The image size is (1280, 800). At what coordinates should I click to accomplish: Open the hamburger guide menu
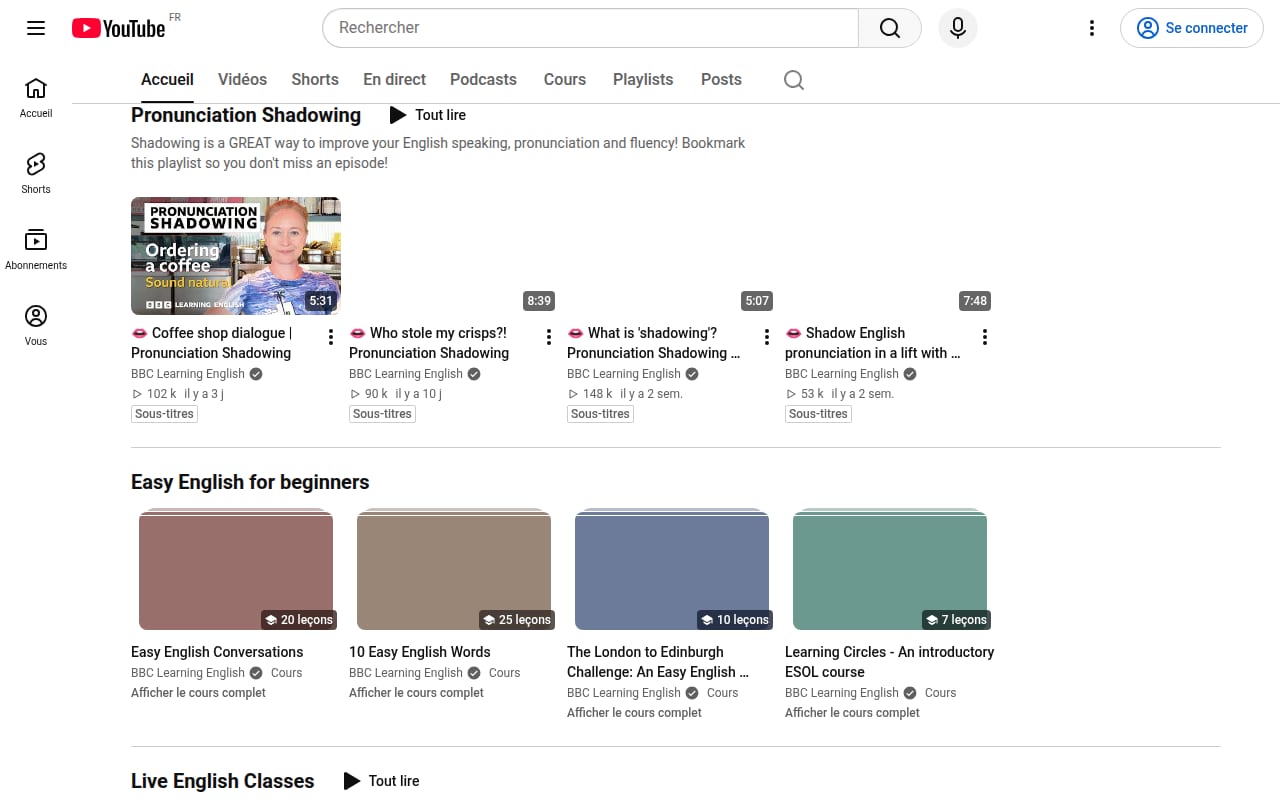pyautogui.click(x=36, y=28)
